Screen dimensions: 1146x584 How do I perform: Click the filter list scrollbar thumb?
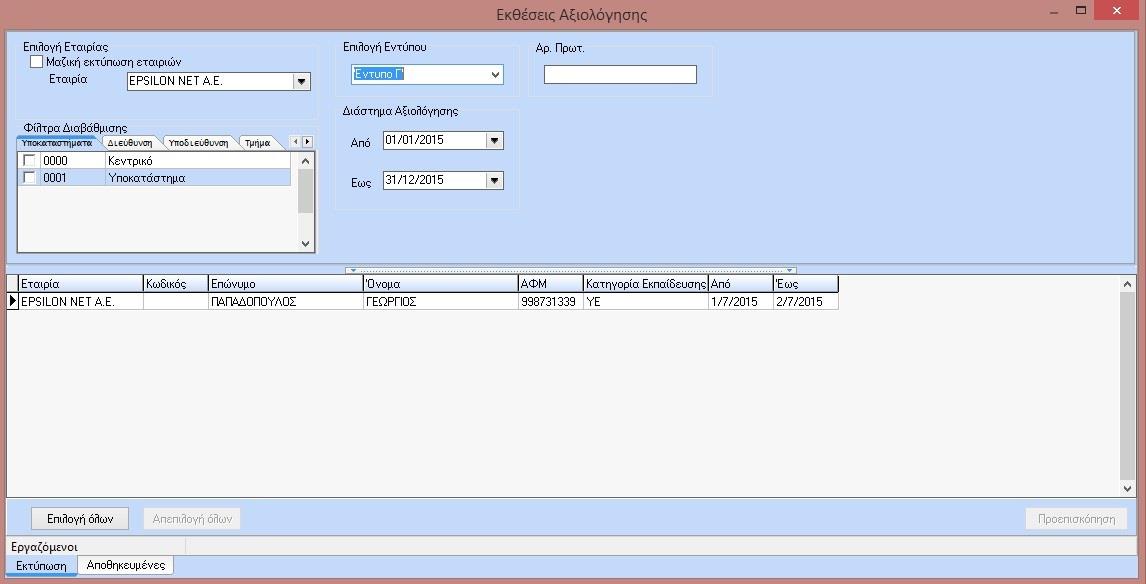coord(306,191)
